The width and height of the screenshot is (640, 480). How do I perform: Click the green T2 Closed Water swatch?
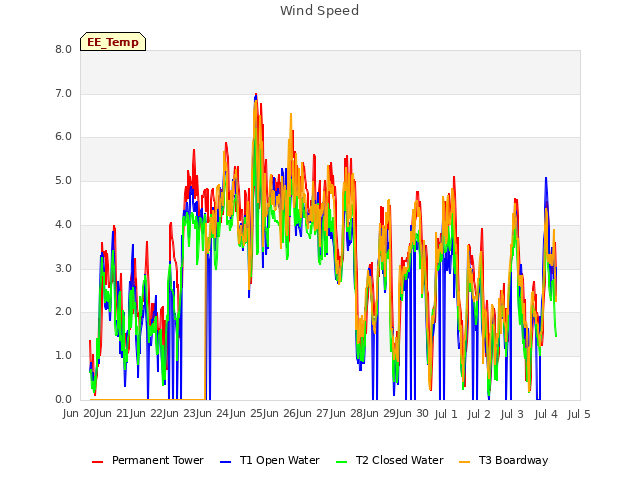[x=341, y=462]
